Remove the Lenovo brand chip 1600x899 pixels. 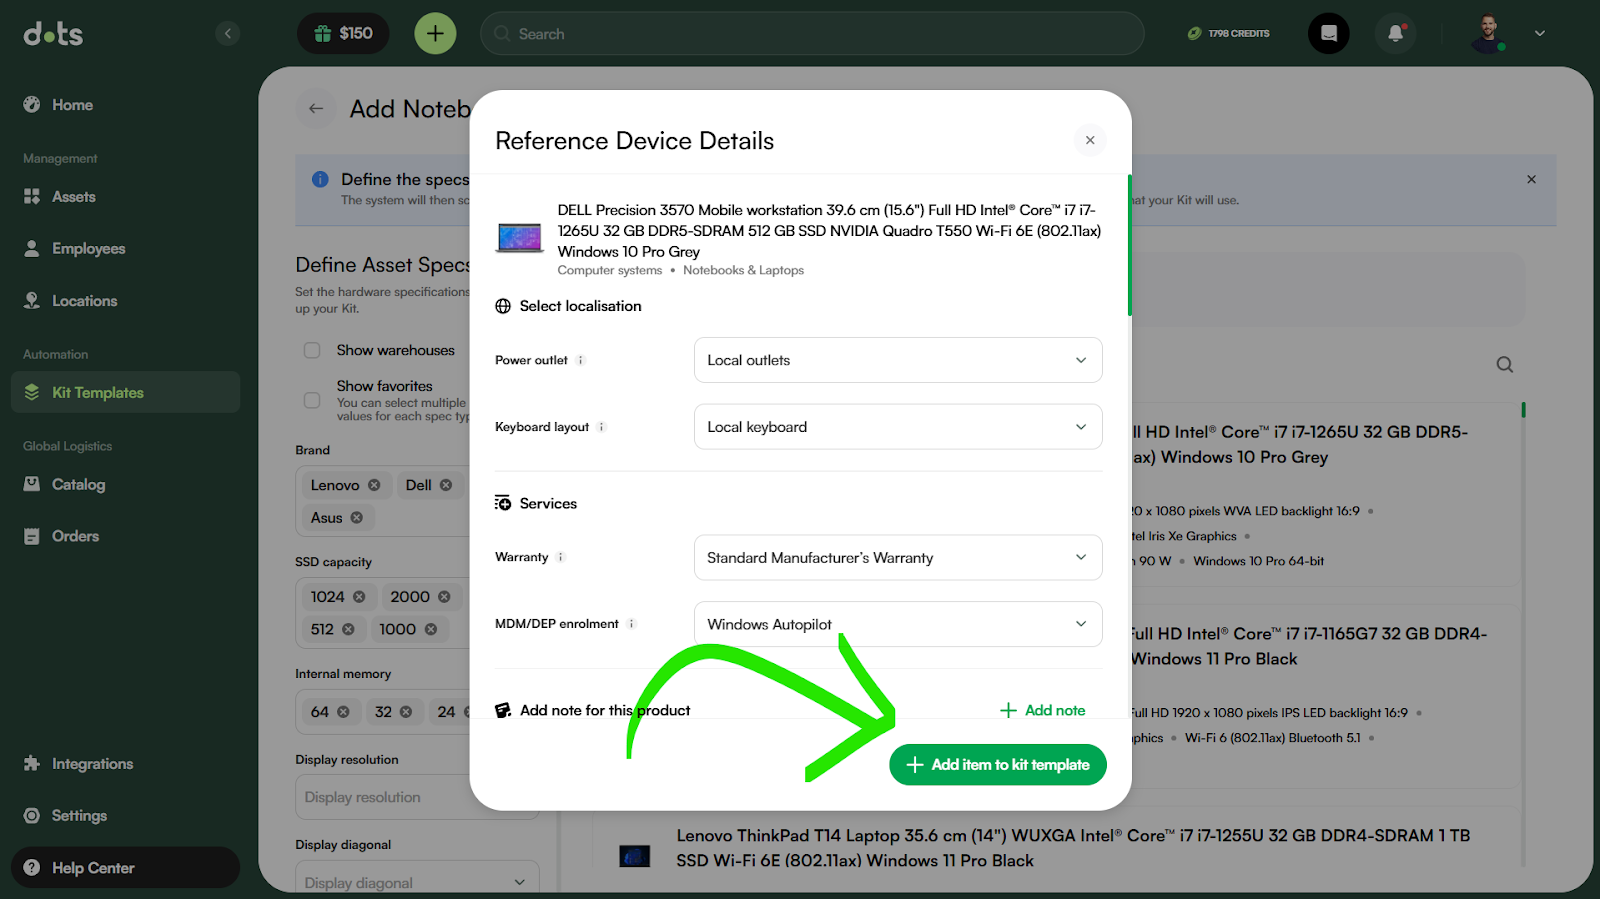click(x=374, y=485)
